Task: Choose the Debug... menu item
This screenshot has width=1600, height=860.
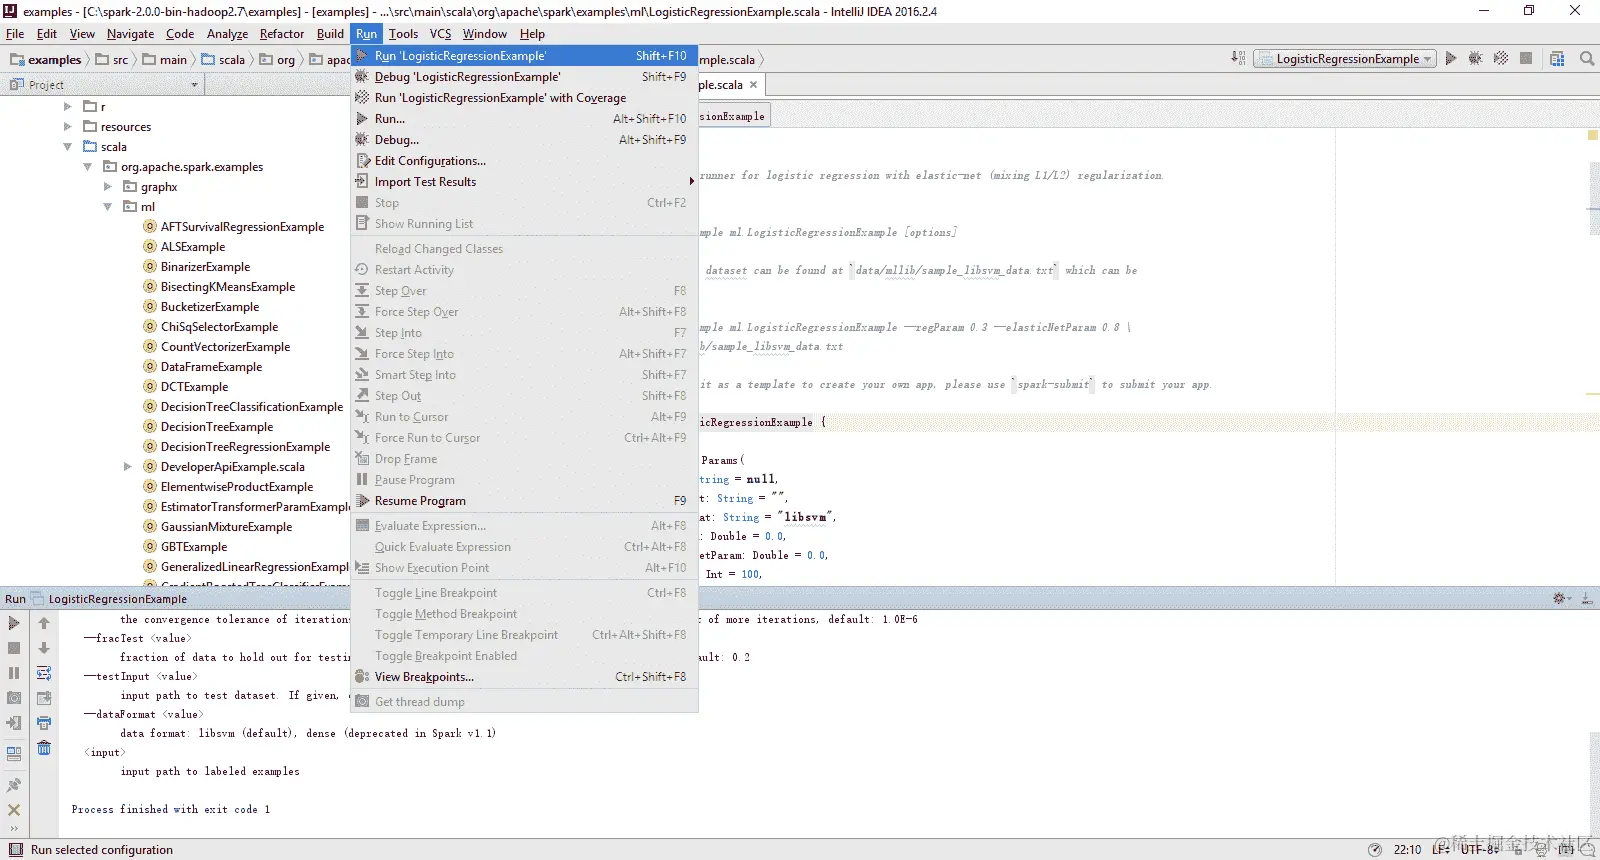Action: (524, 140)
